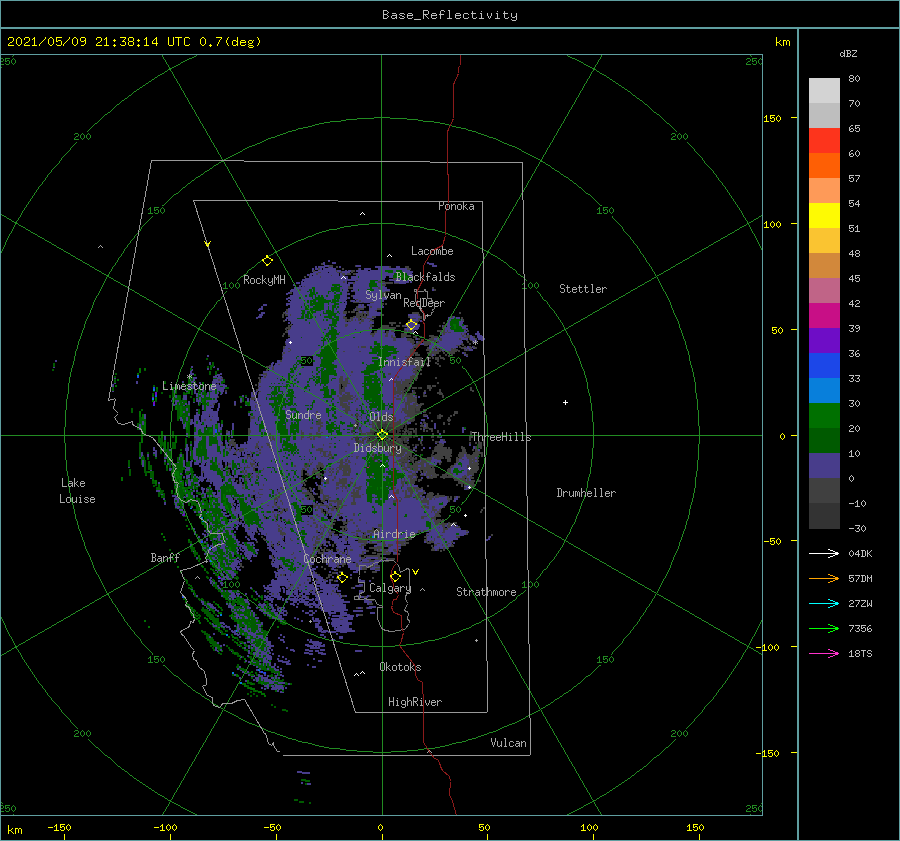
Task: Click the Strathmore city label
Action: pos(486,592)
